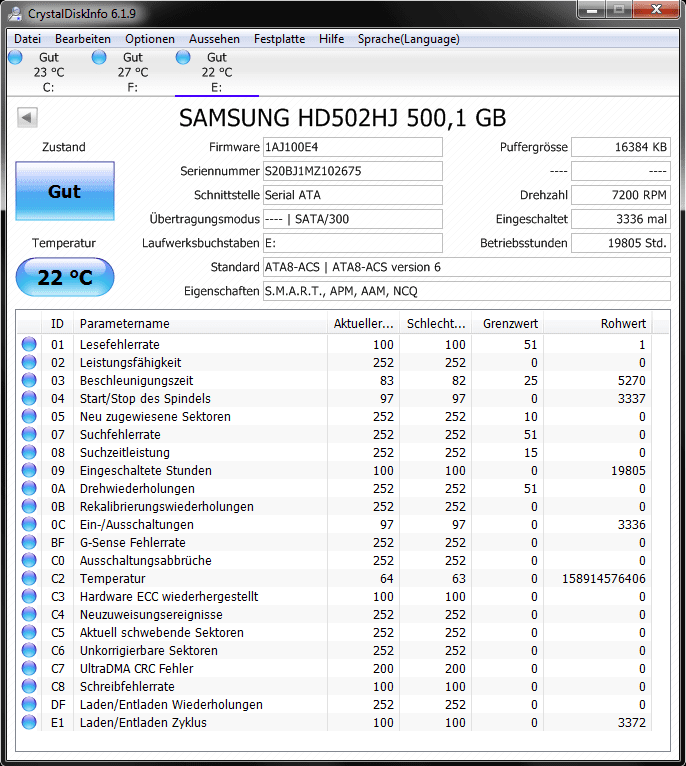Click raw value 3372 in Laden/Entladen Zyklus row
The height and width of the screenshot is (766, 686).
[632, 723]
